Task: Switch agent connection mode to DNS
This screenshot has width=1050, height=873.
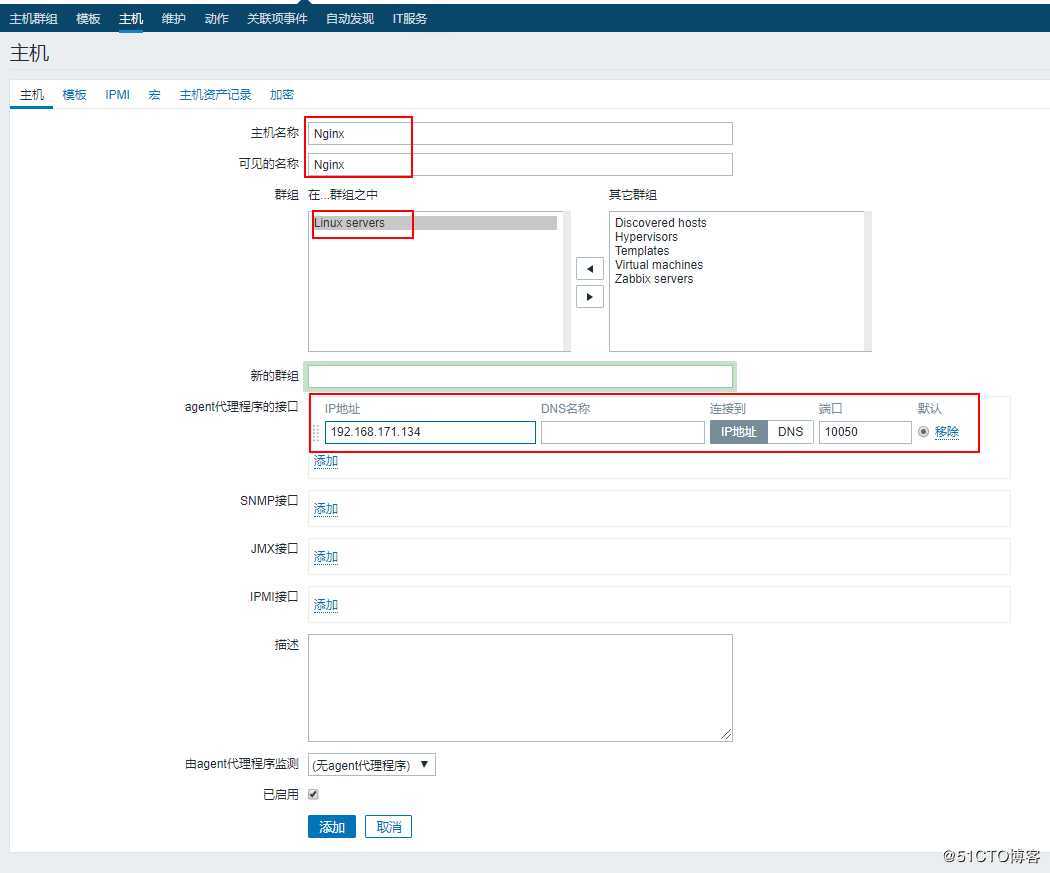Action: pyautogui.click(x=790, y=431)
